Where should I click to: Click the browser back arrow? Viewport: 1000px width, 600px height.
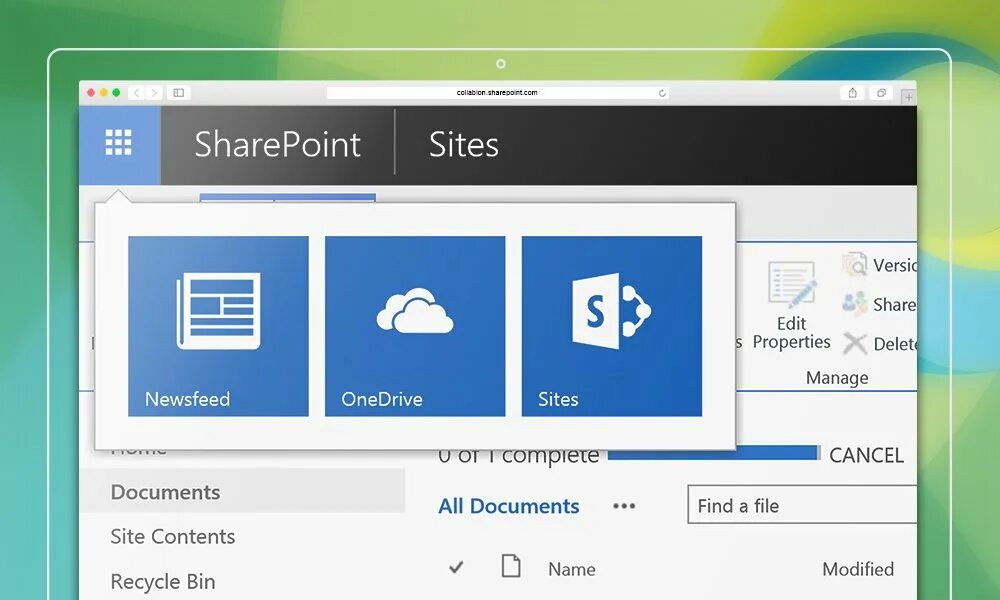click(136, 93)
